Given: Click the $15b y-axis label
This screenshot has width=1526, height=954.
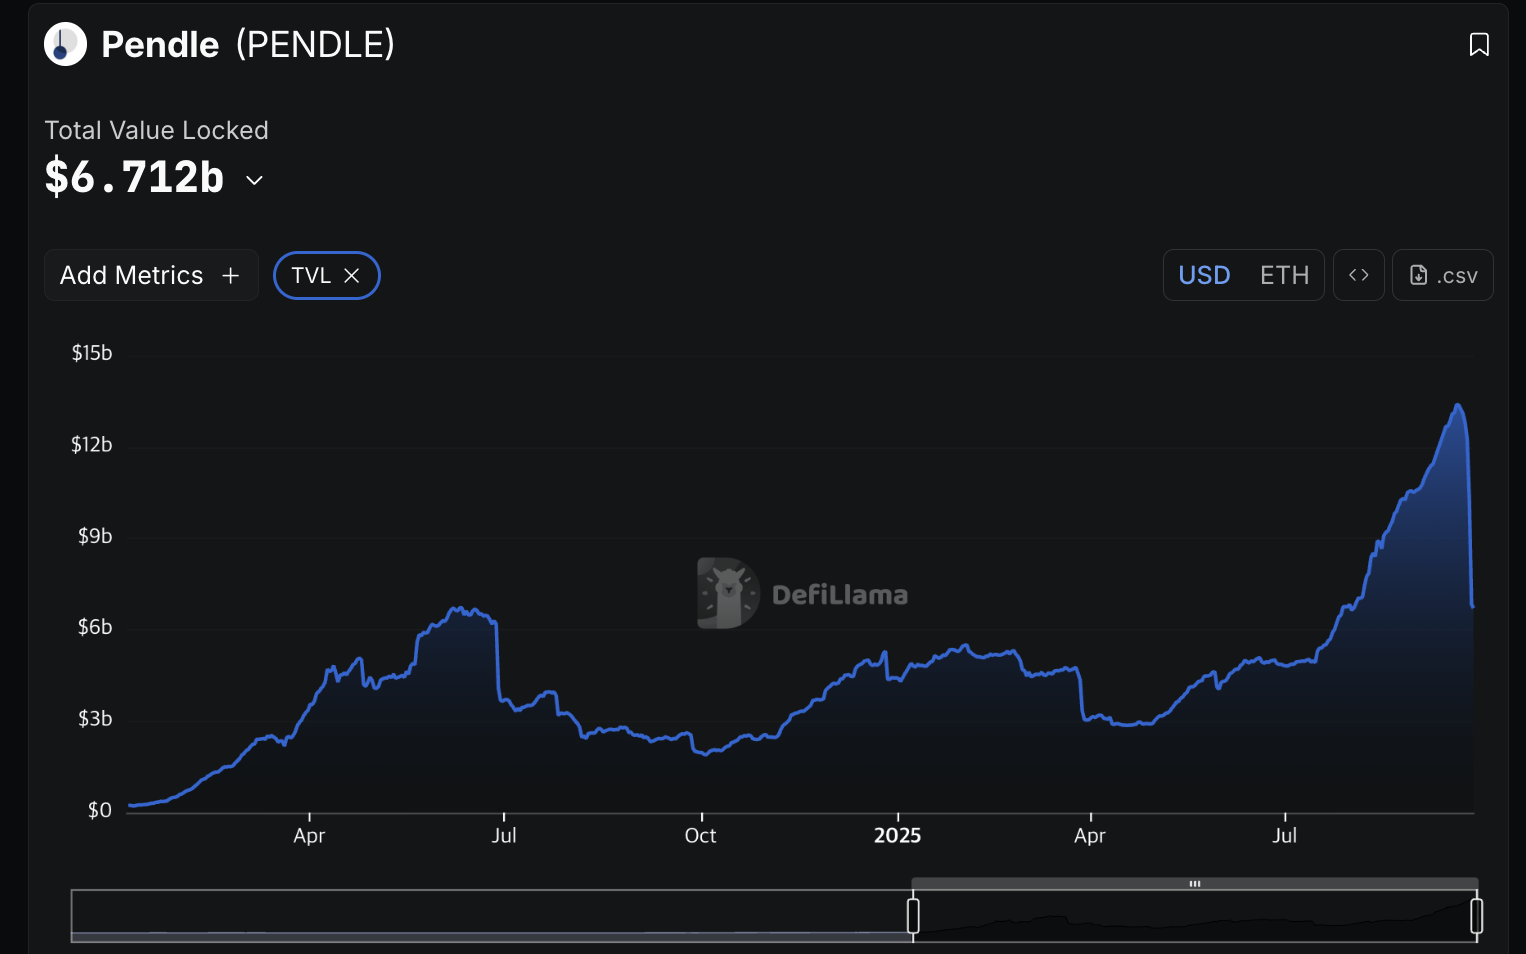Looking at the screenshot, I should pyautogui.click(x=92, y=353).
